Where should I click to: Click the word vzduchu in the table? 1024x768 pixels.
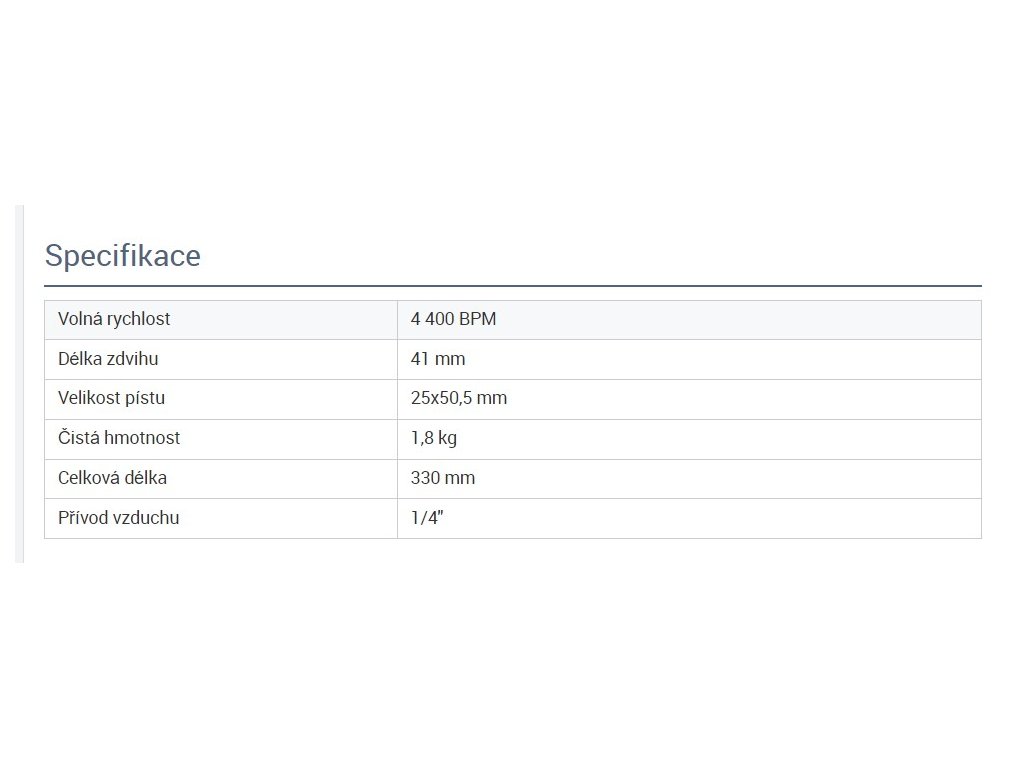[x=147, y=518]
